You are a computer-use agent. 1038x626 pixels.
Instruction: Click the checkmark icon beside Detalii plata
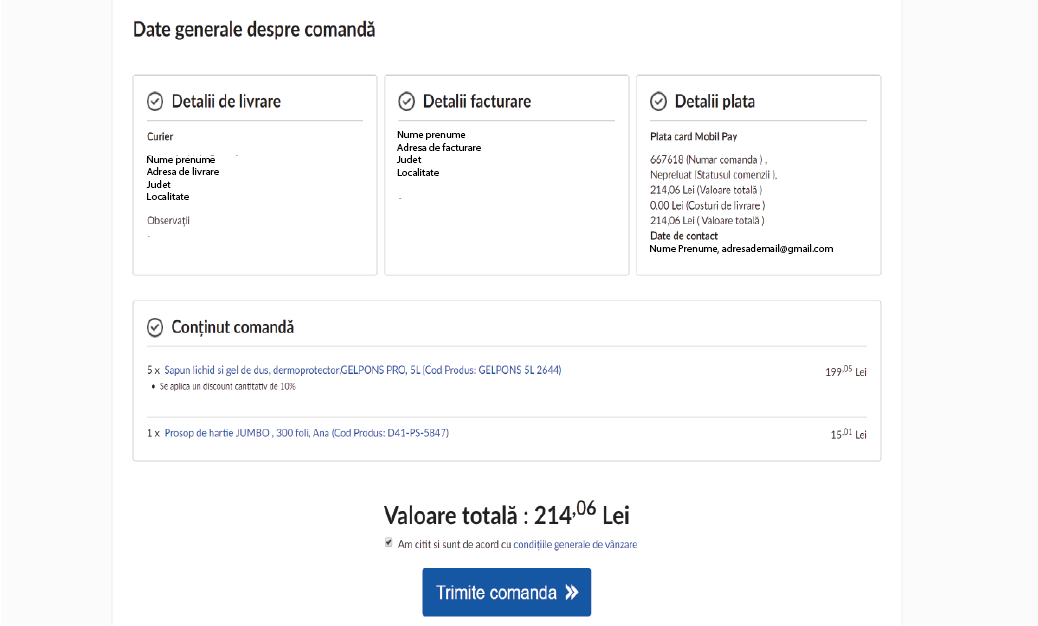point(659,102)
